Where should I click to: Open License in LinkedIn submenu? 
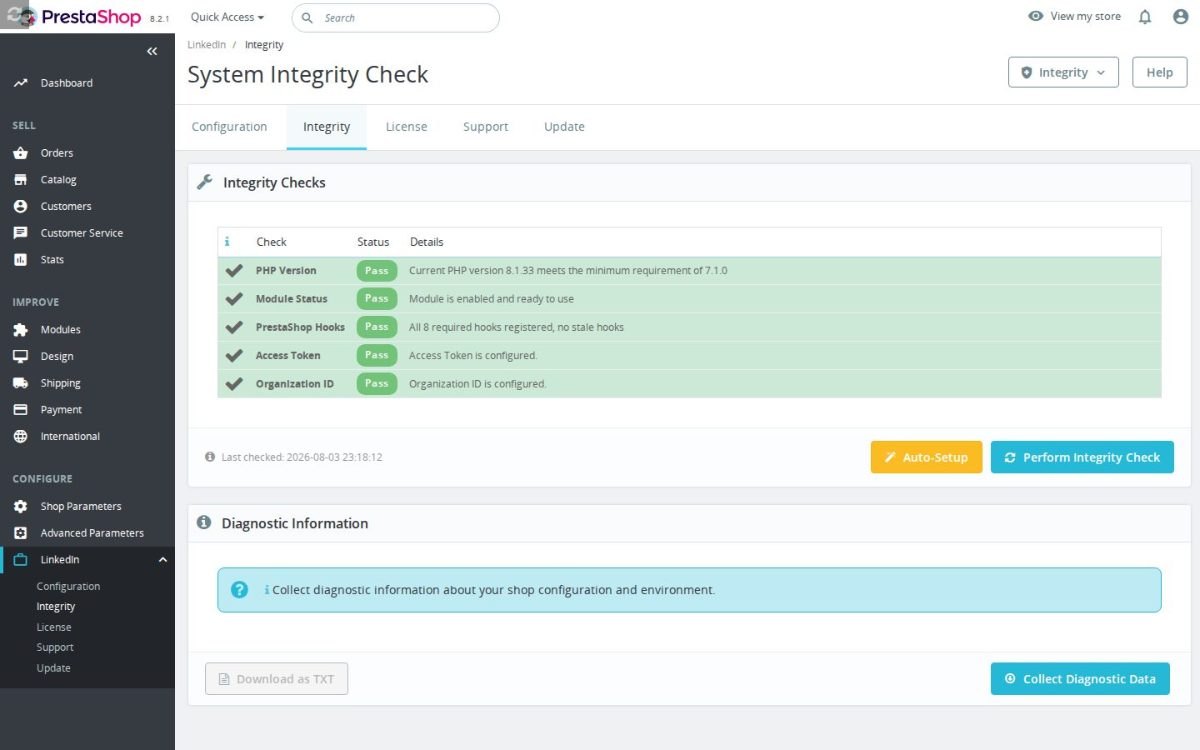pos(54,627)
